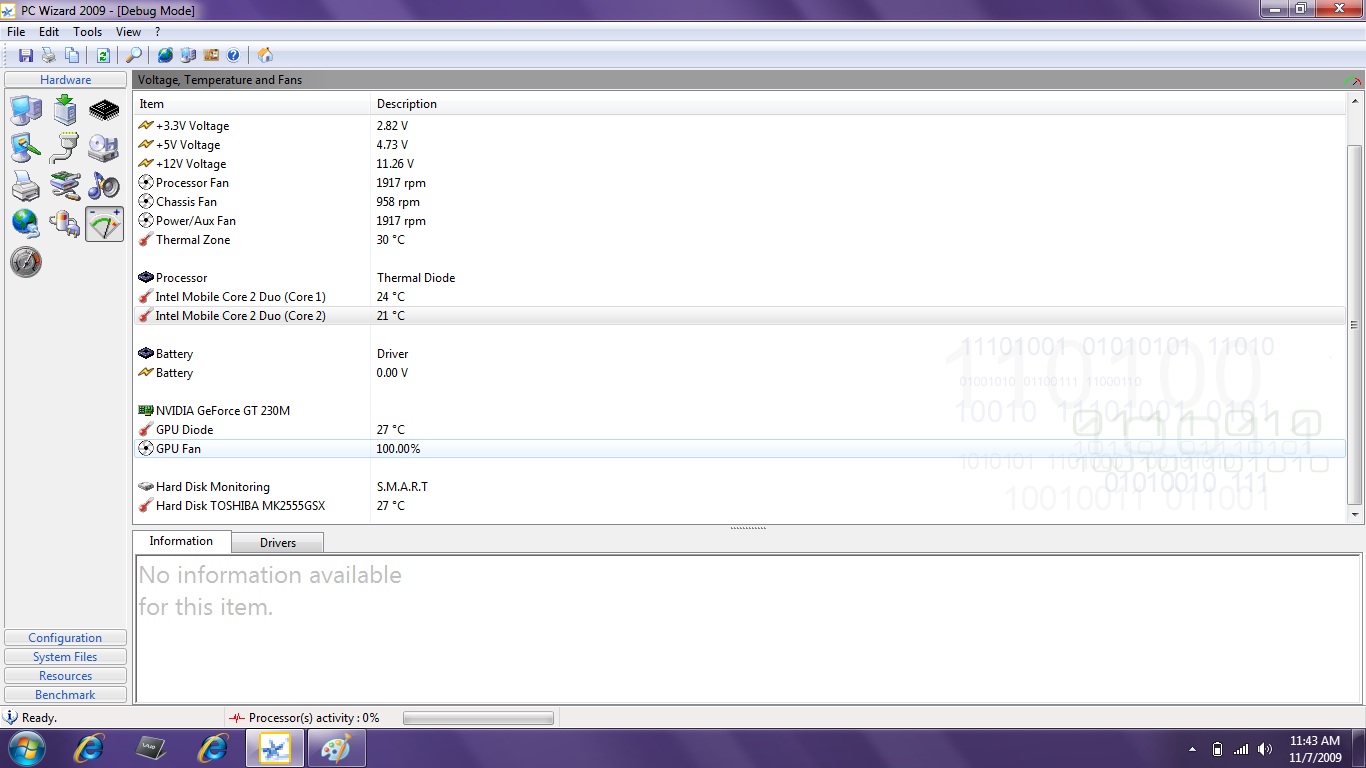Open the round speedometer overclocking icon
The height and width of the screenshot is (768, 1366).
tap(26, 262)
